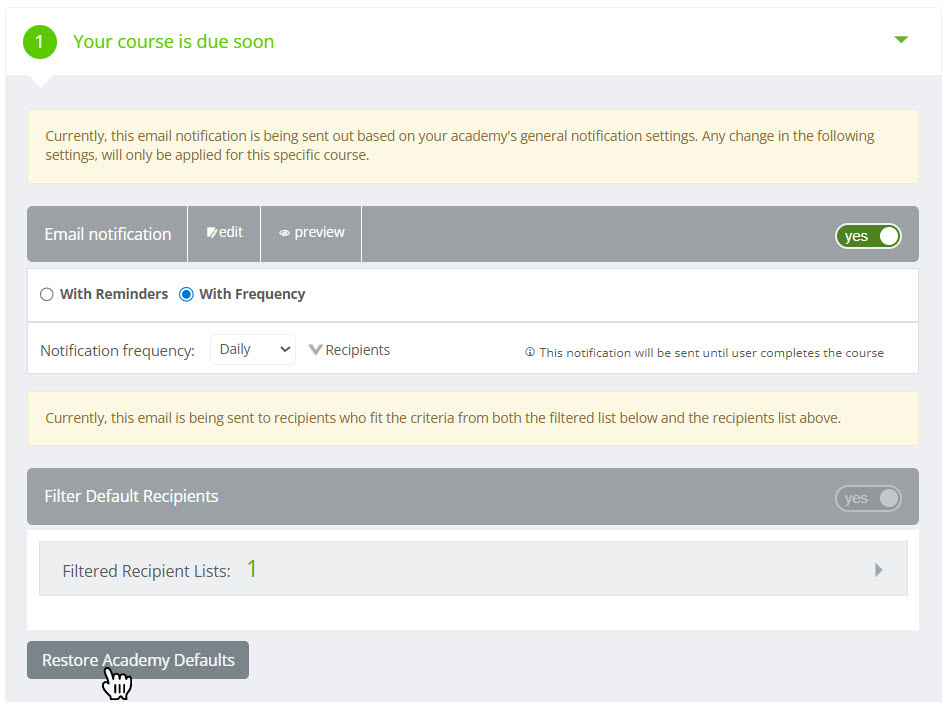Open the email notification edit button
The height and width of the screenshot is (705, 942).
click(x=224, y=233)
